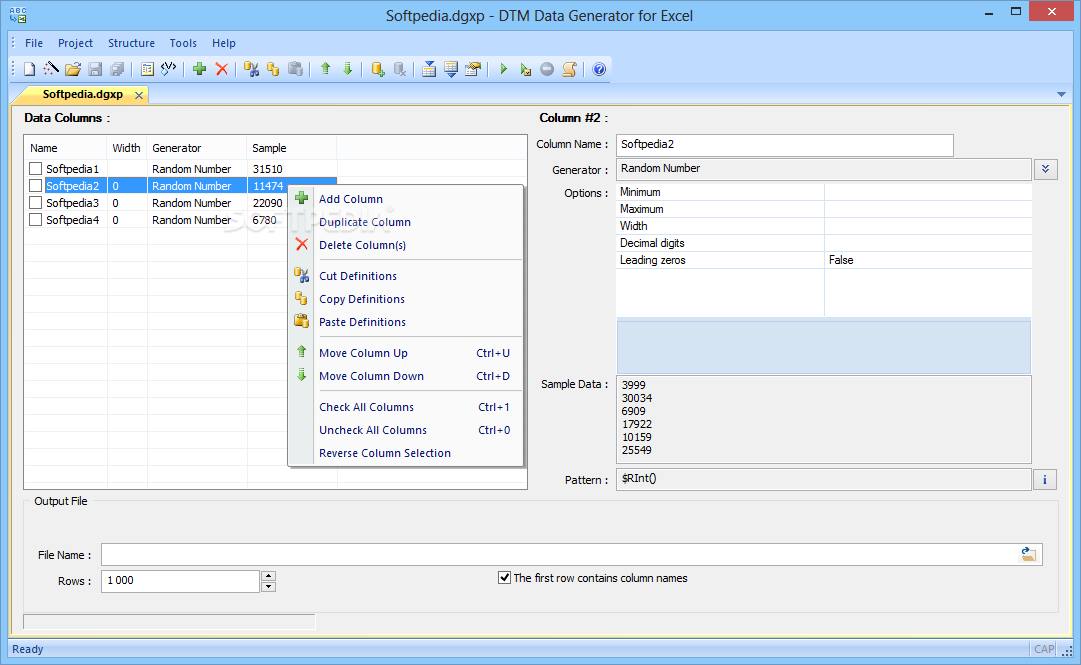
Task: Open the File menu
Action: (x=34, y=43)
